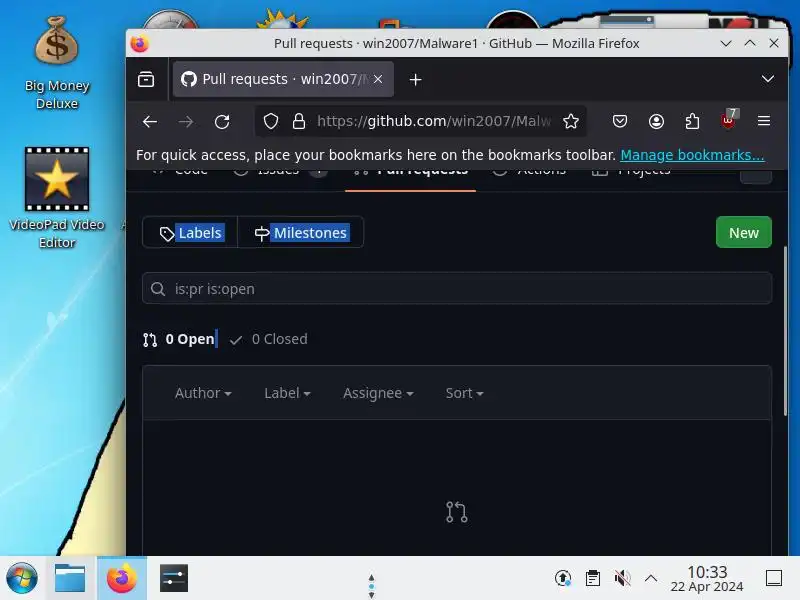
Task: Select the VideoPad Video Editor desktop icon
Action: (x=57, y=198)
